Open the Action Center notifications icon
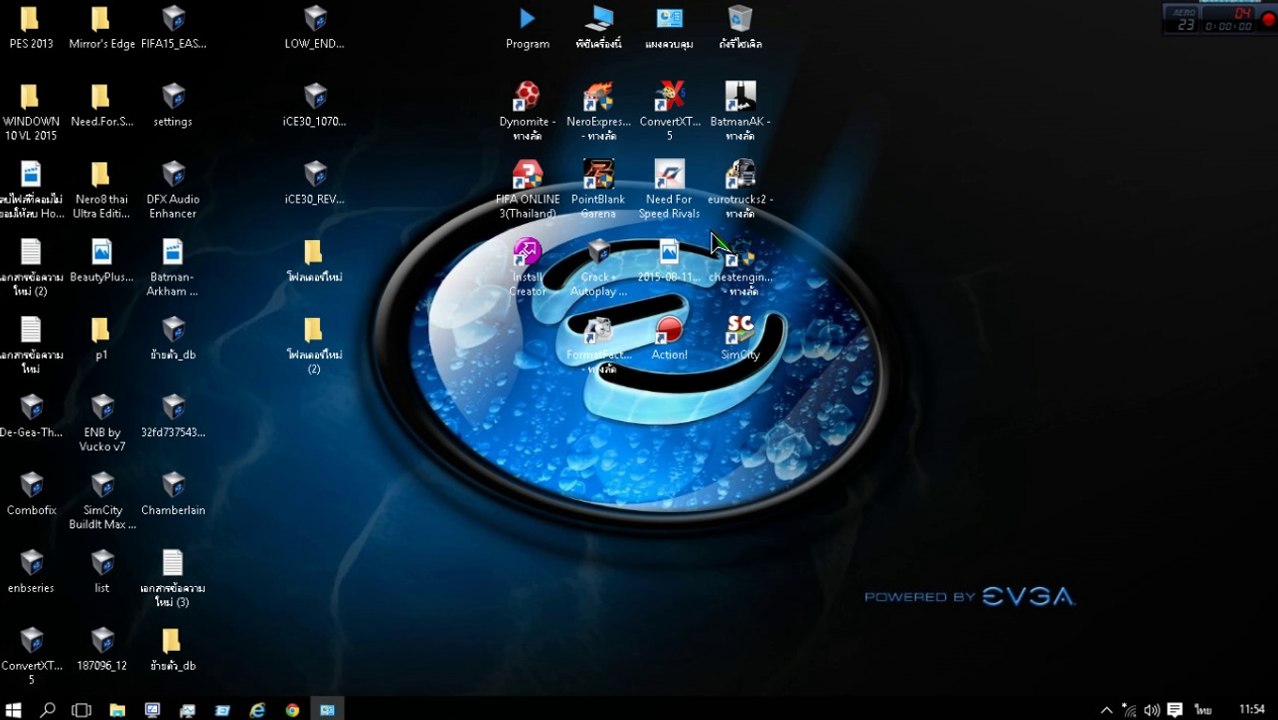Image resolution: width=1278 pixels, height=720 pixels. click(x=1176, y=710)
